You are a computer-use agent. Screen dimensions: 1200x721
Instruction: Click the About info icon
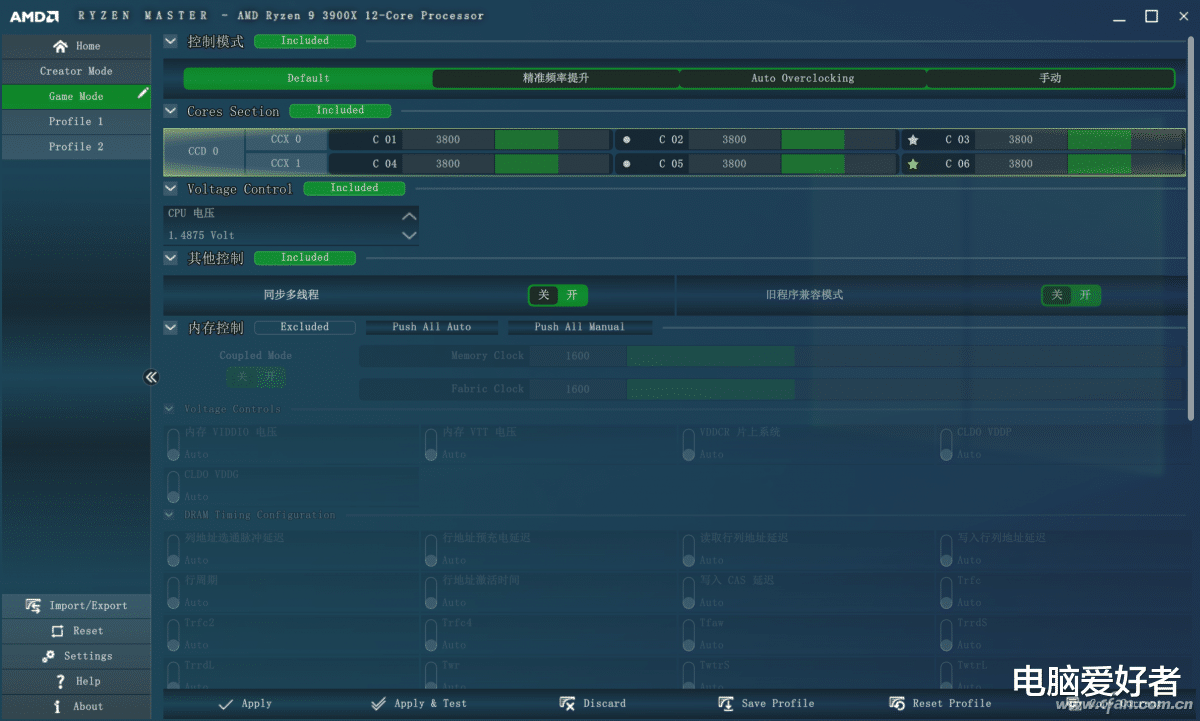(x=58, y=706)
